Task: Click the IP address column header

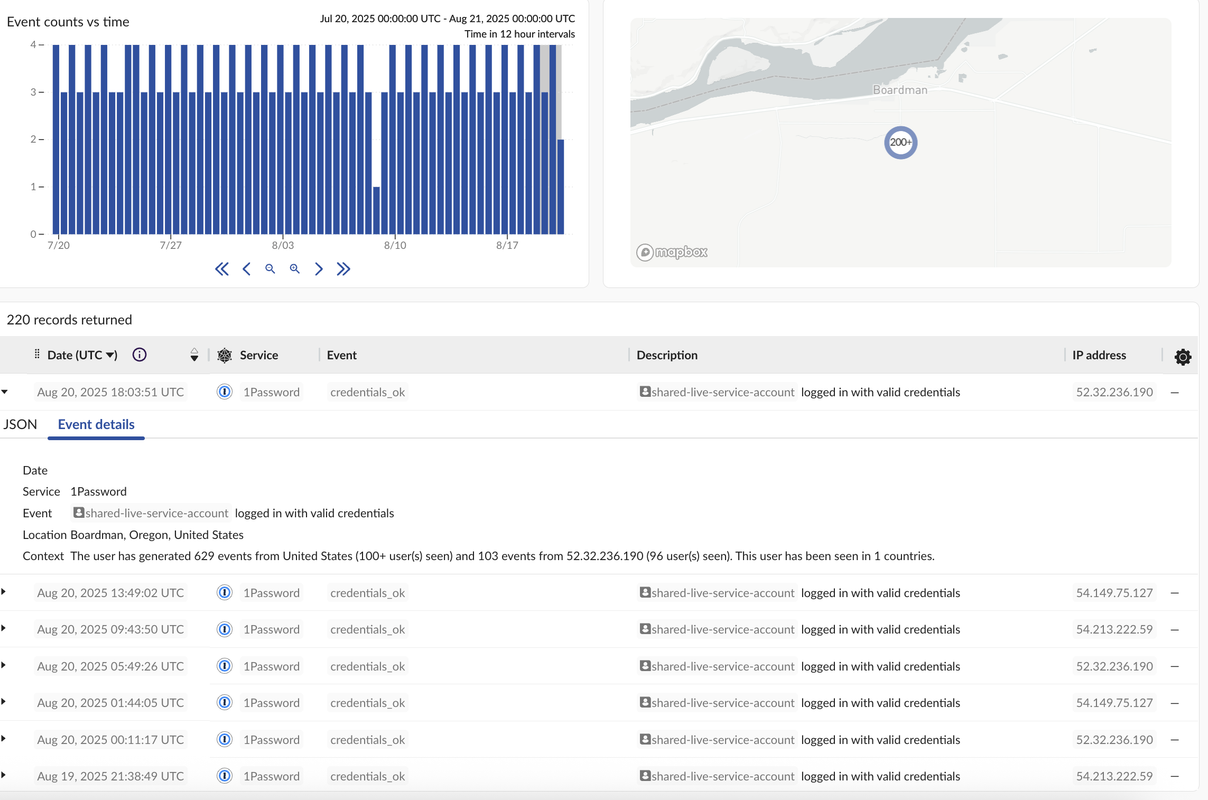Action: click(x=1099, y=355)
